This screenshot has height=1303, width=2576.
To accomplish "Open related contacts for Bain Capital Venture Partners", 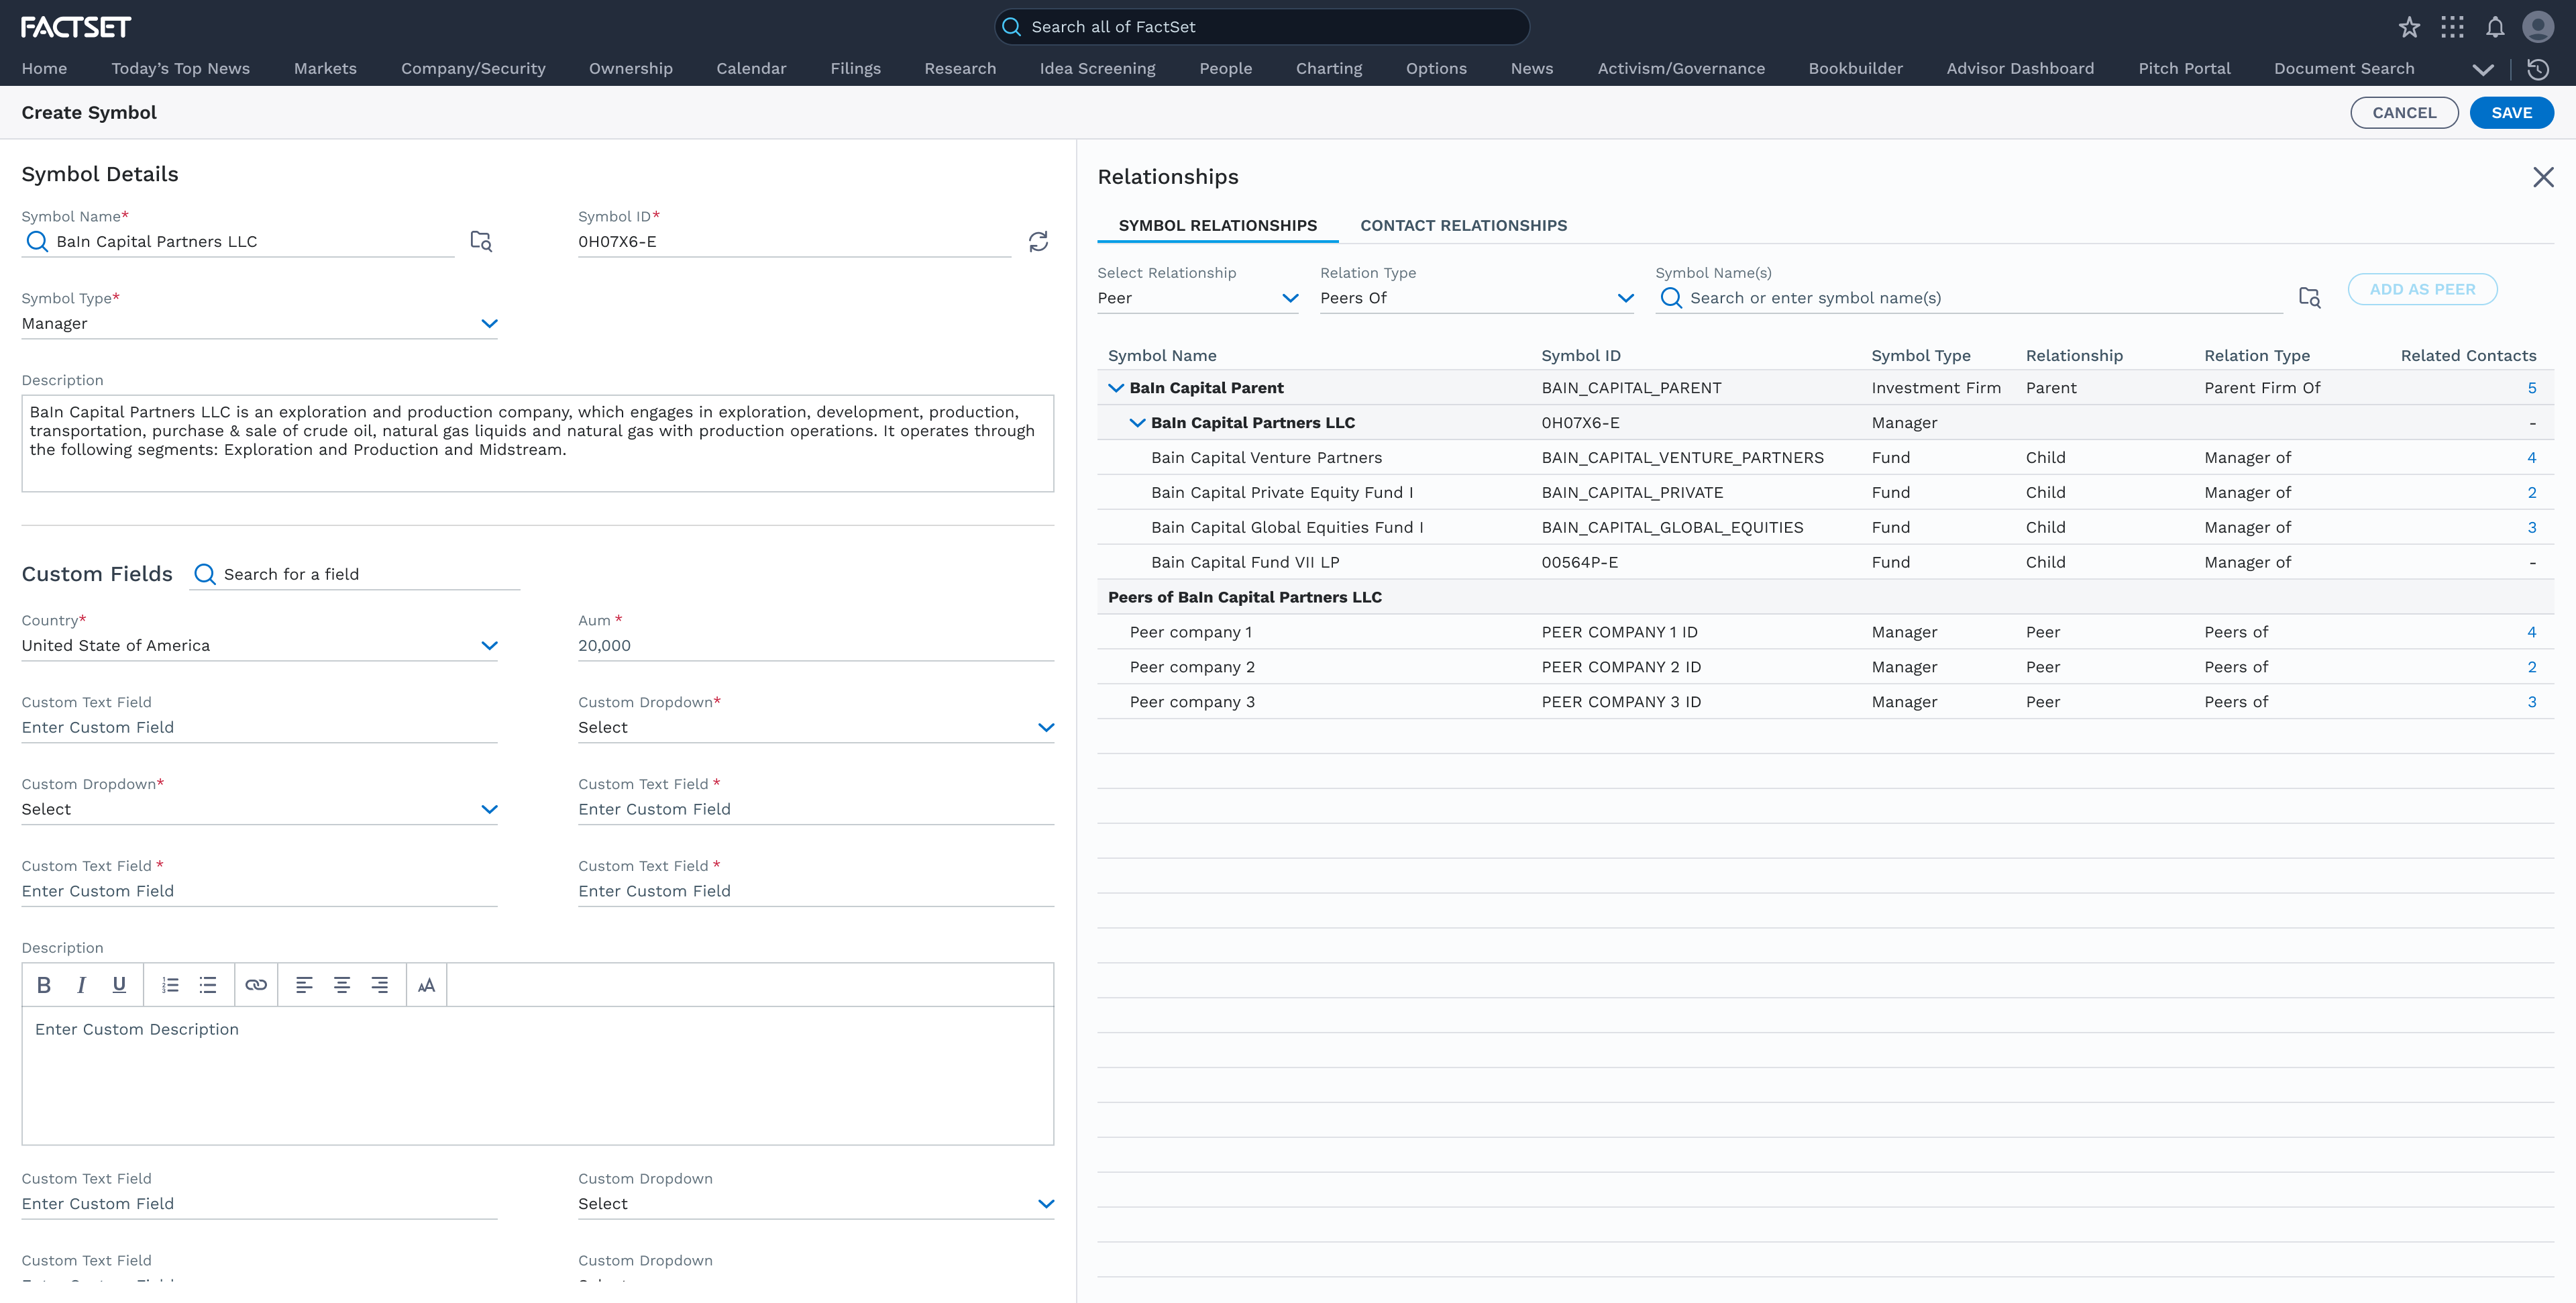I will pos(2531,458).
